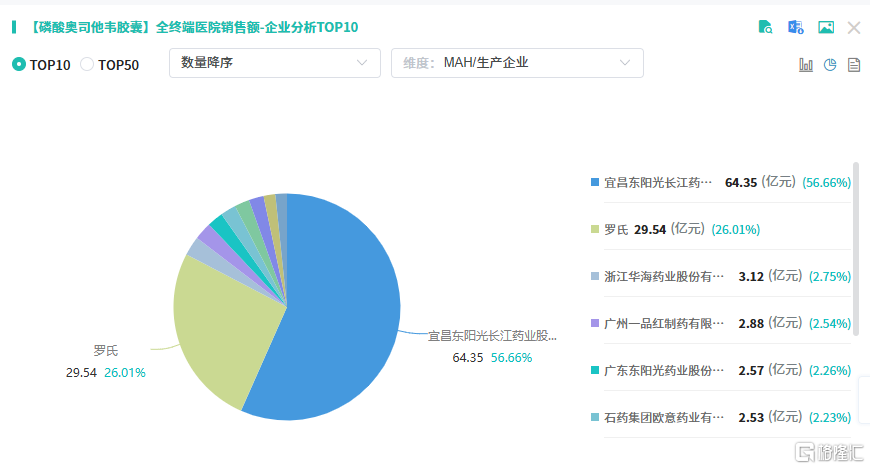Open the data table view icon
This screenshot has height=469, width=870.
point(854,65)
